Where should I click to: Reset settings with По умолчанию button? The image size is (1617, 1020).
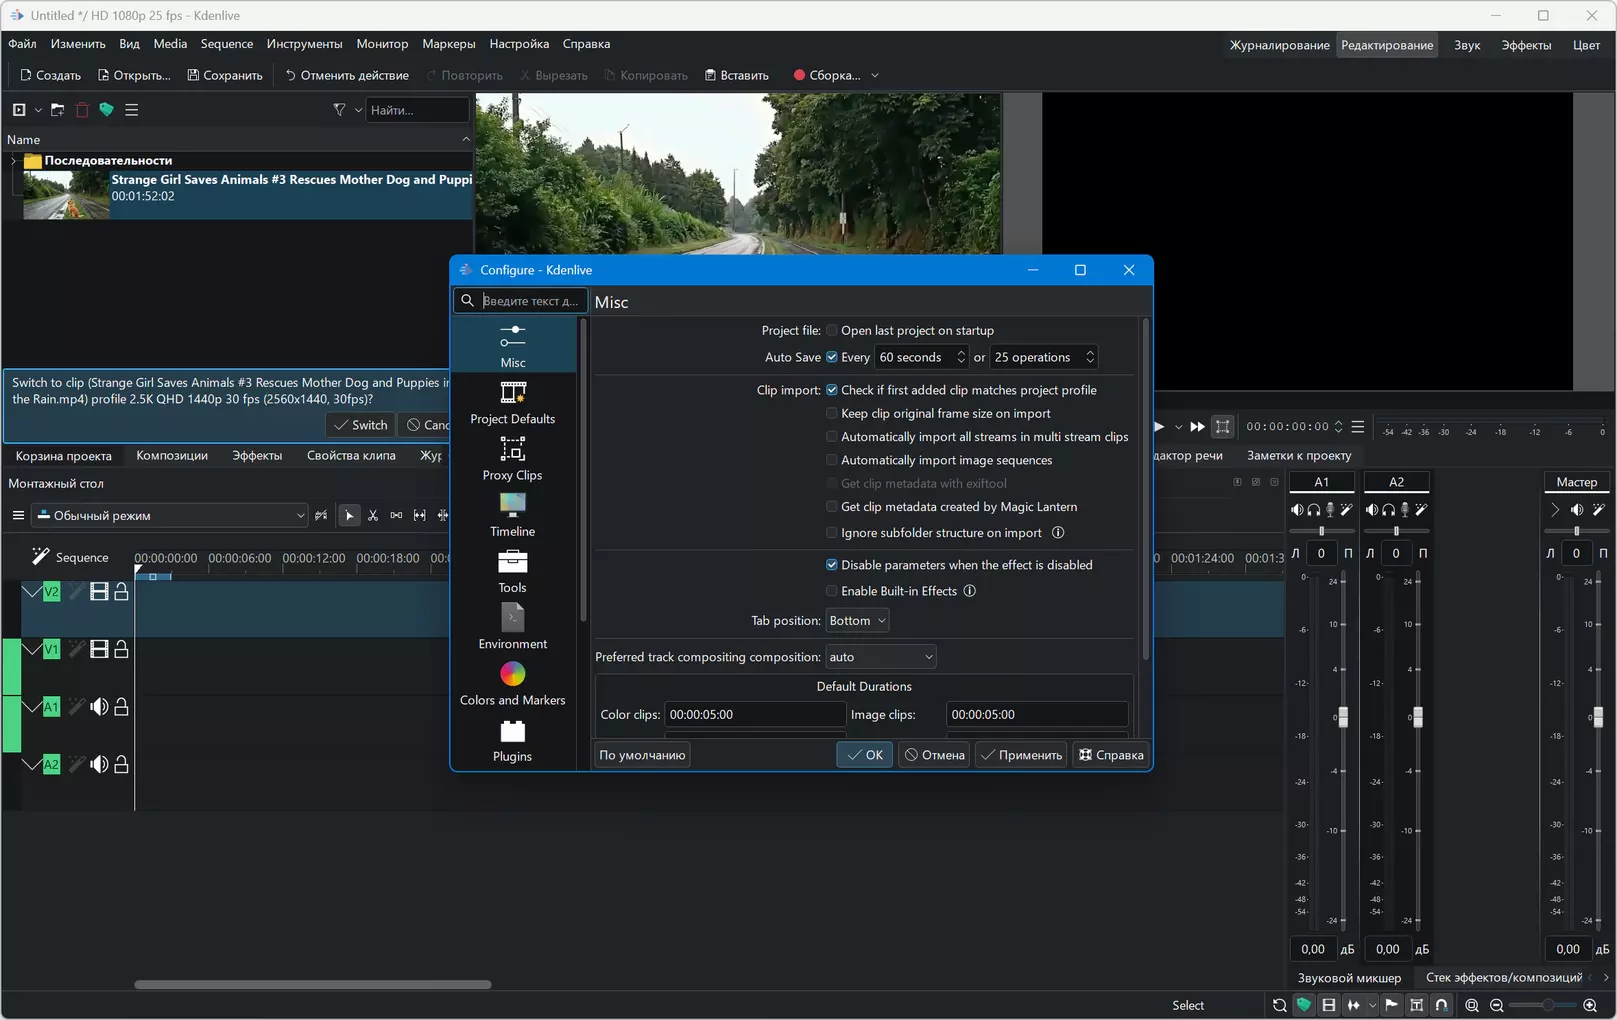(642, 755)
